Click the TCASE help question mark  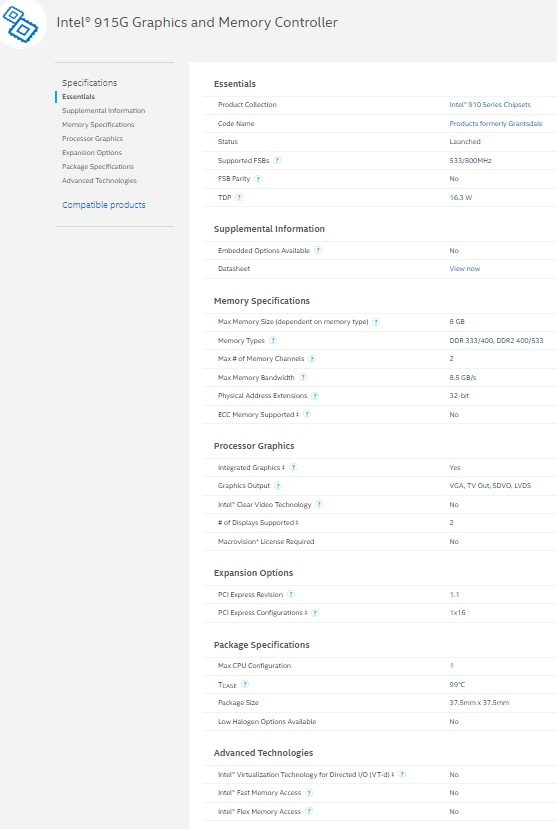[x=245, y=684]
